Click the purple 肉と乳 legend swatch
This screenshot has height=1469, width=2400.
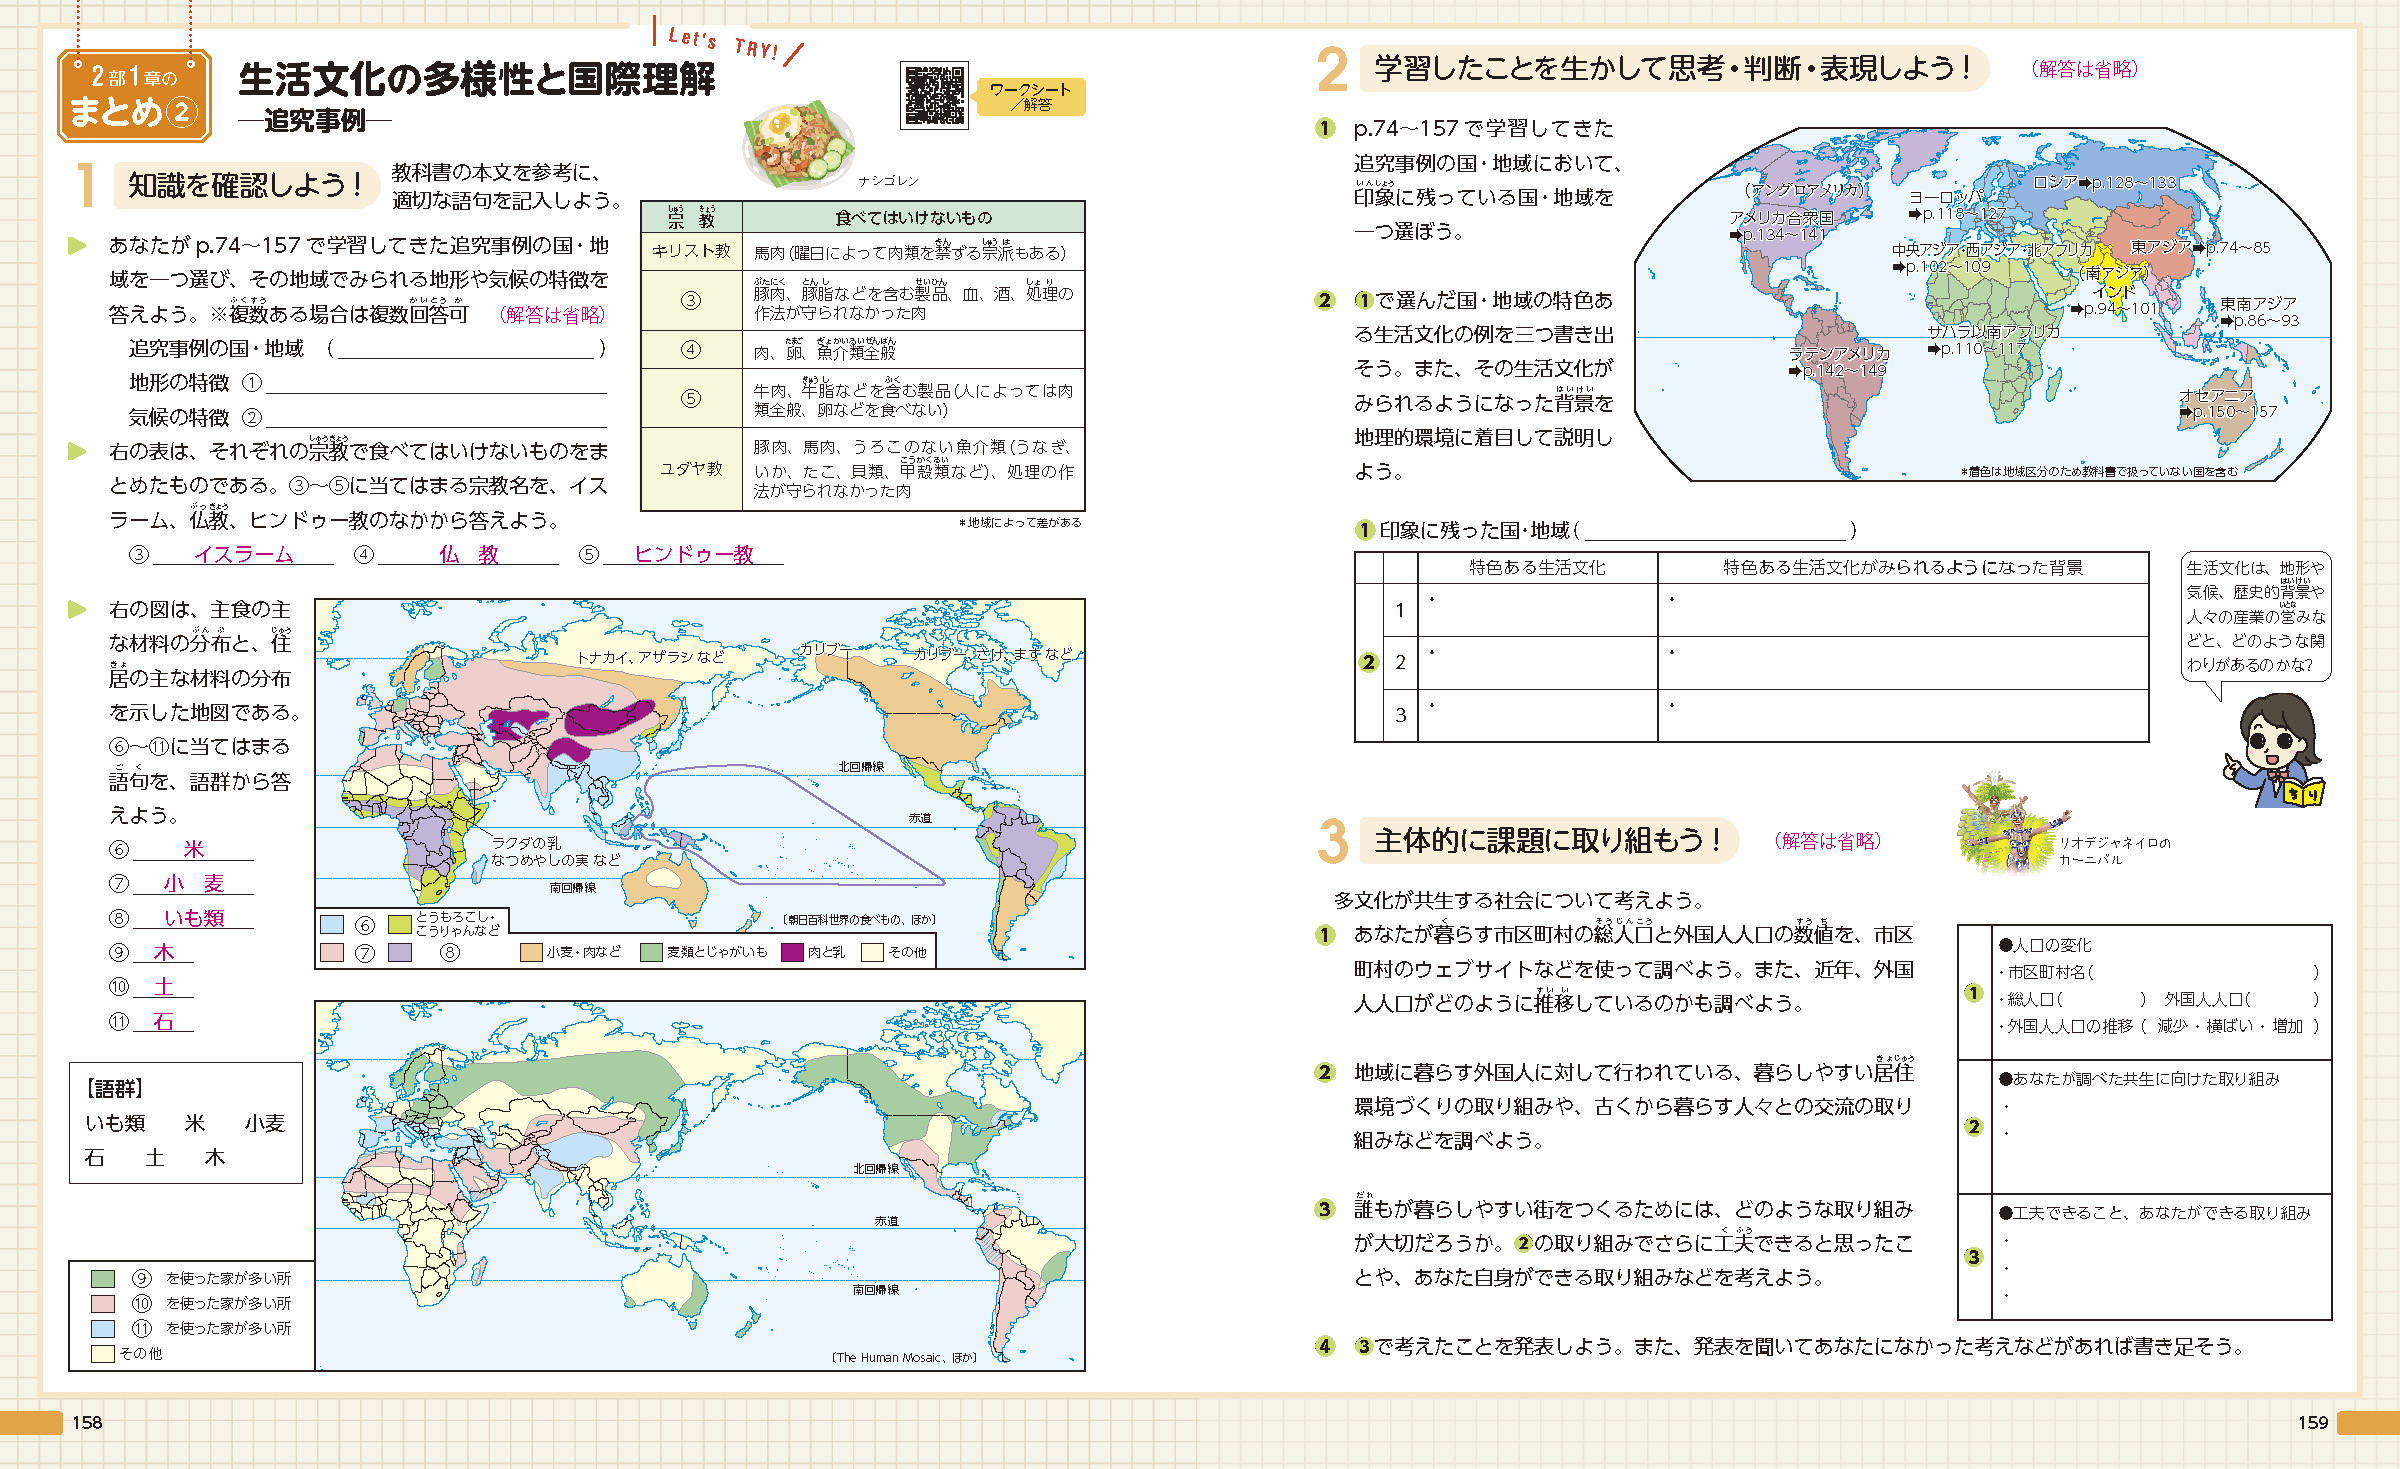pyautogui.click(x=792, y=952)
